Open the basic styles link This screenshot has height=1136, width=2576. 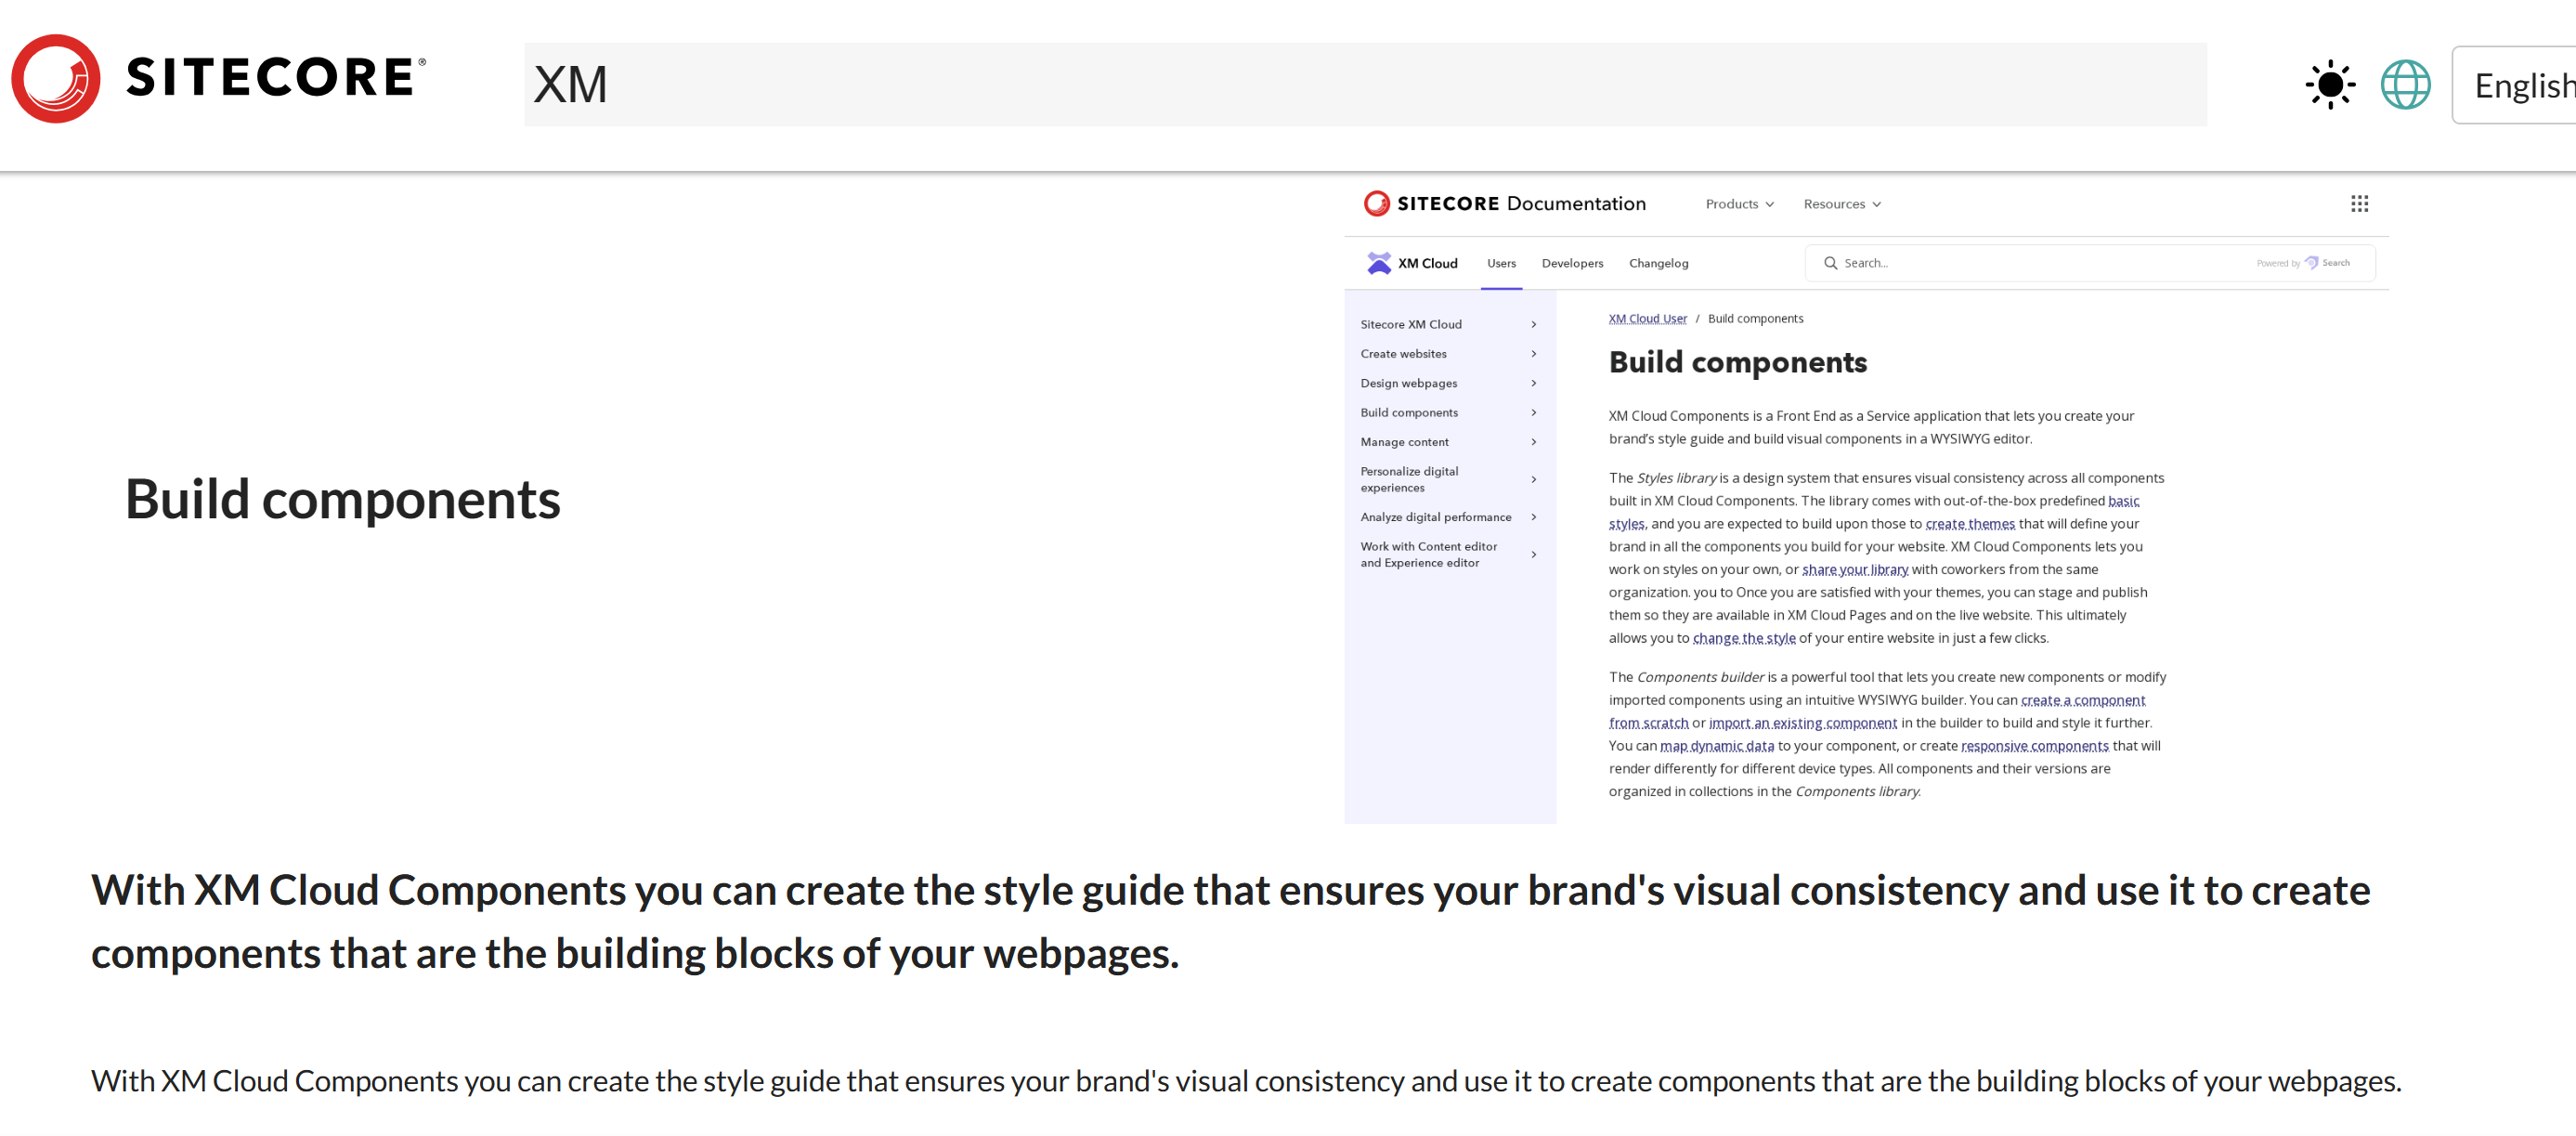pos(2123,501)
